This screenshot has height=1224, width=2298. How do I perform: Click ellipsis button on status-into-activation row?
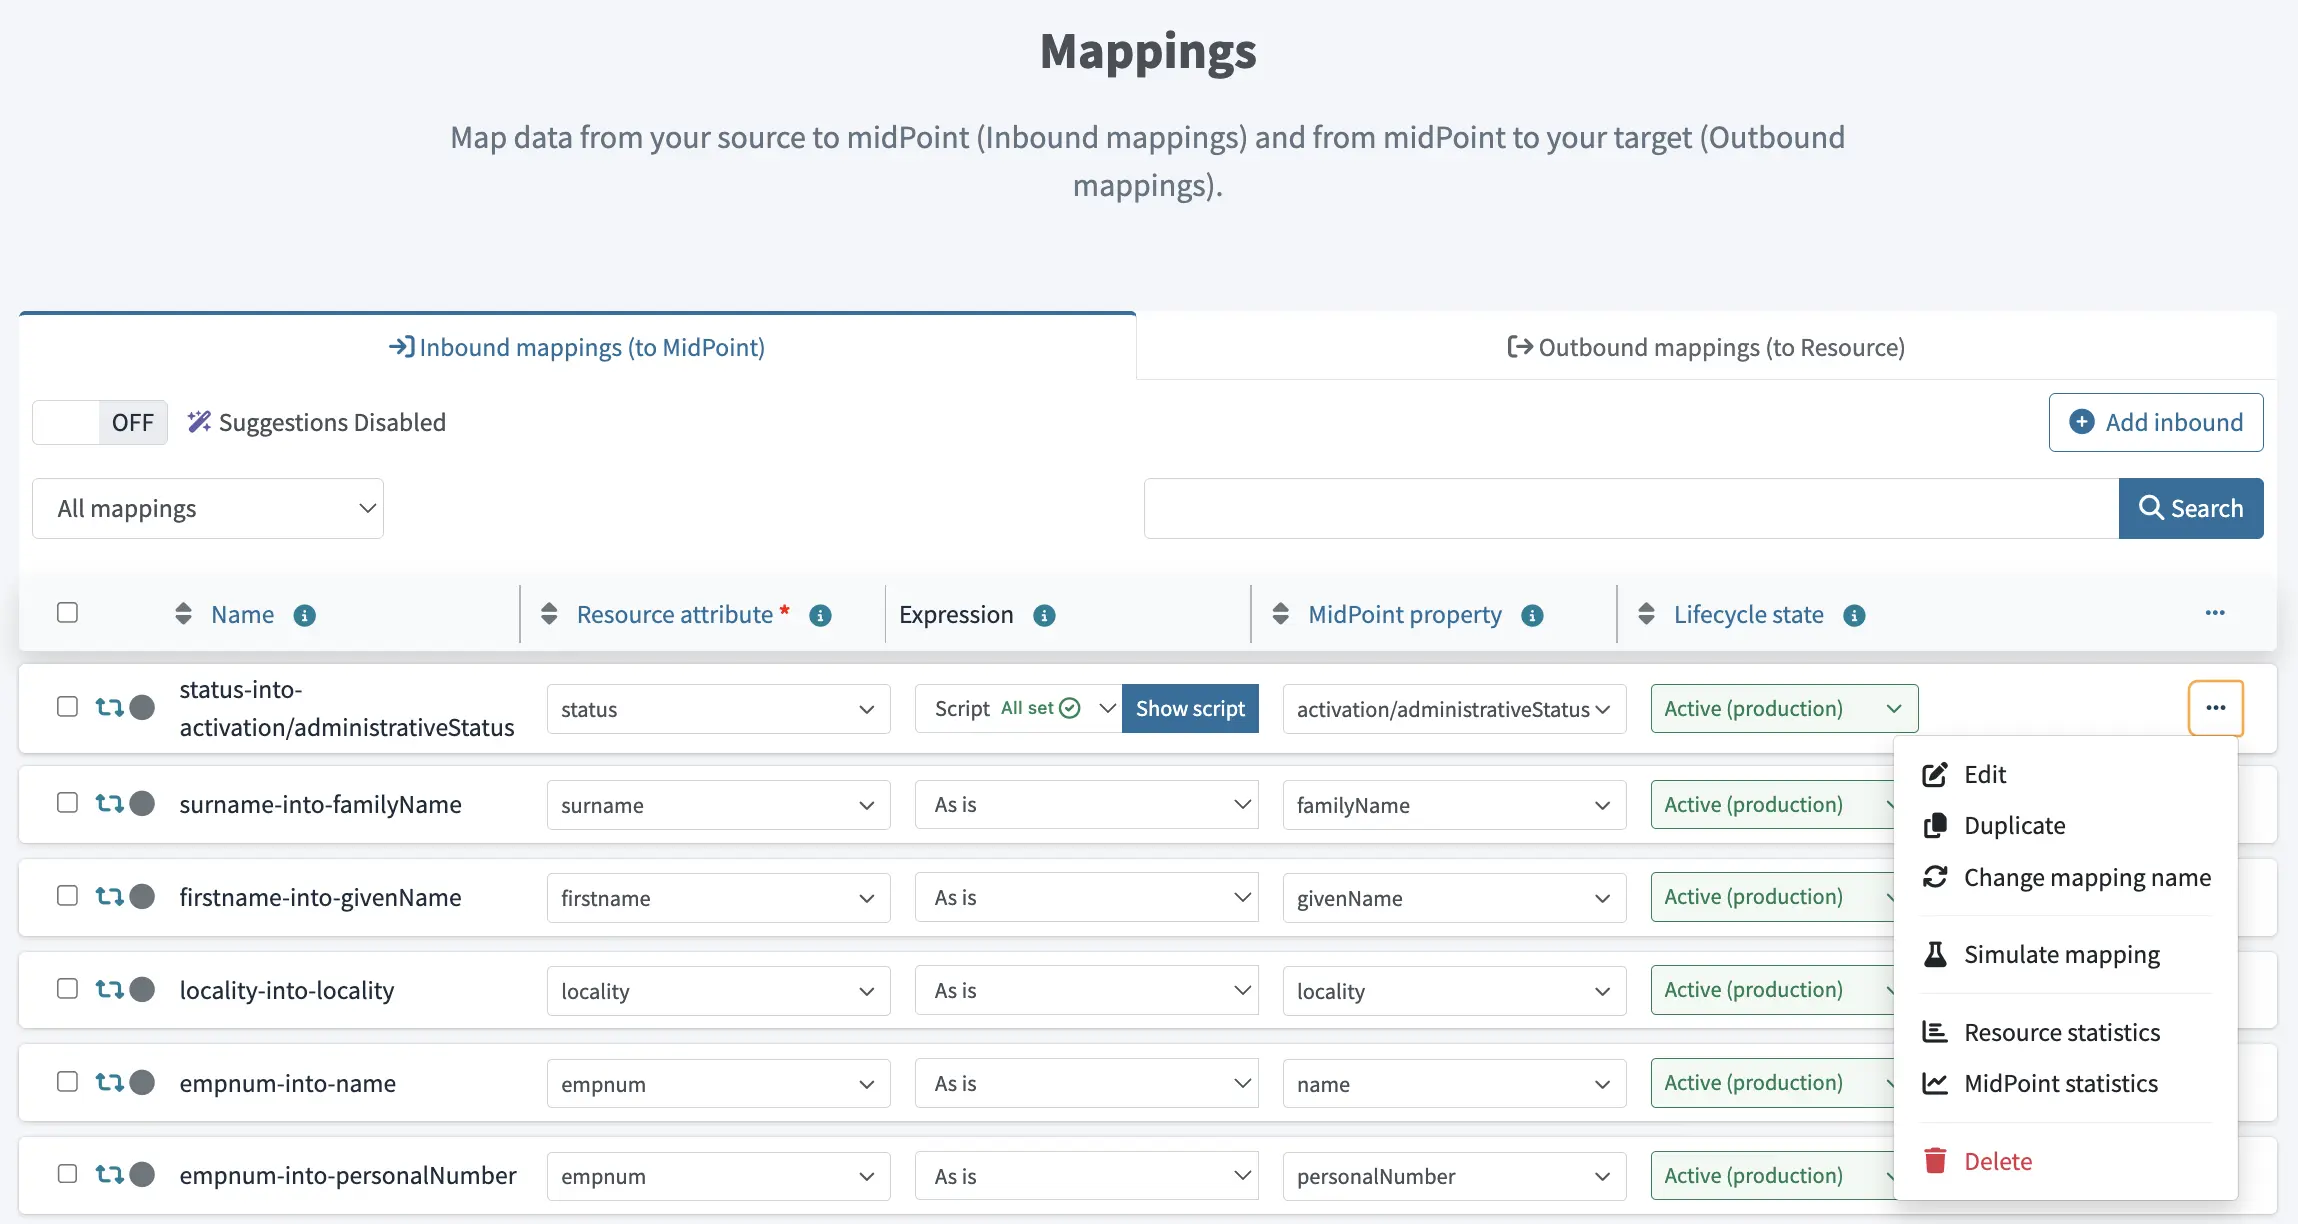(2216, 708)
